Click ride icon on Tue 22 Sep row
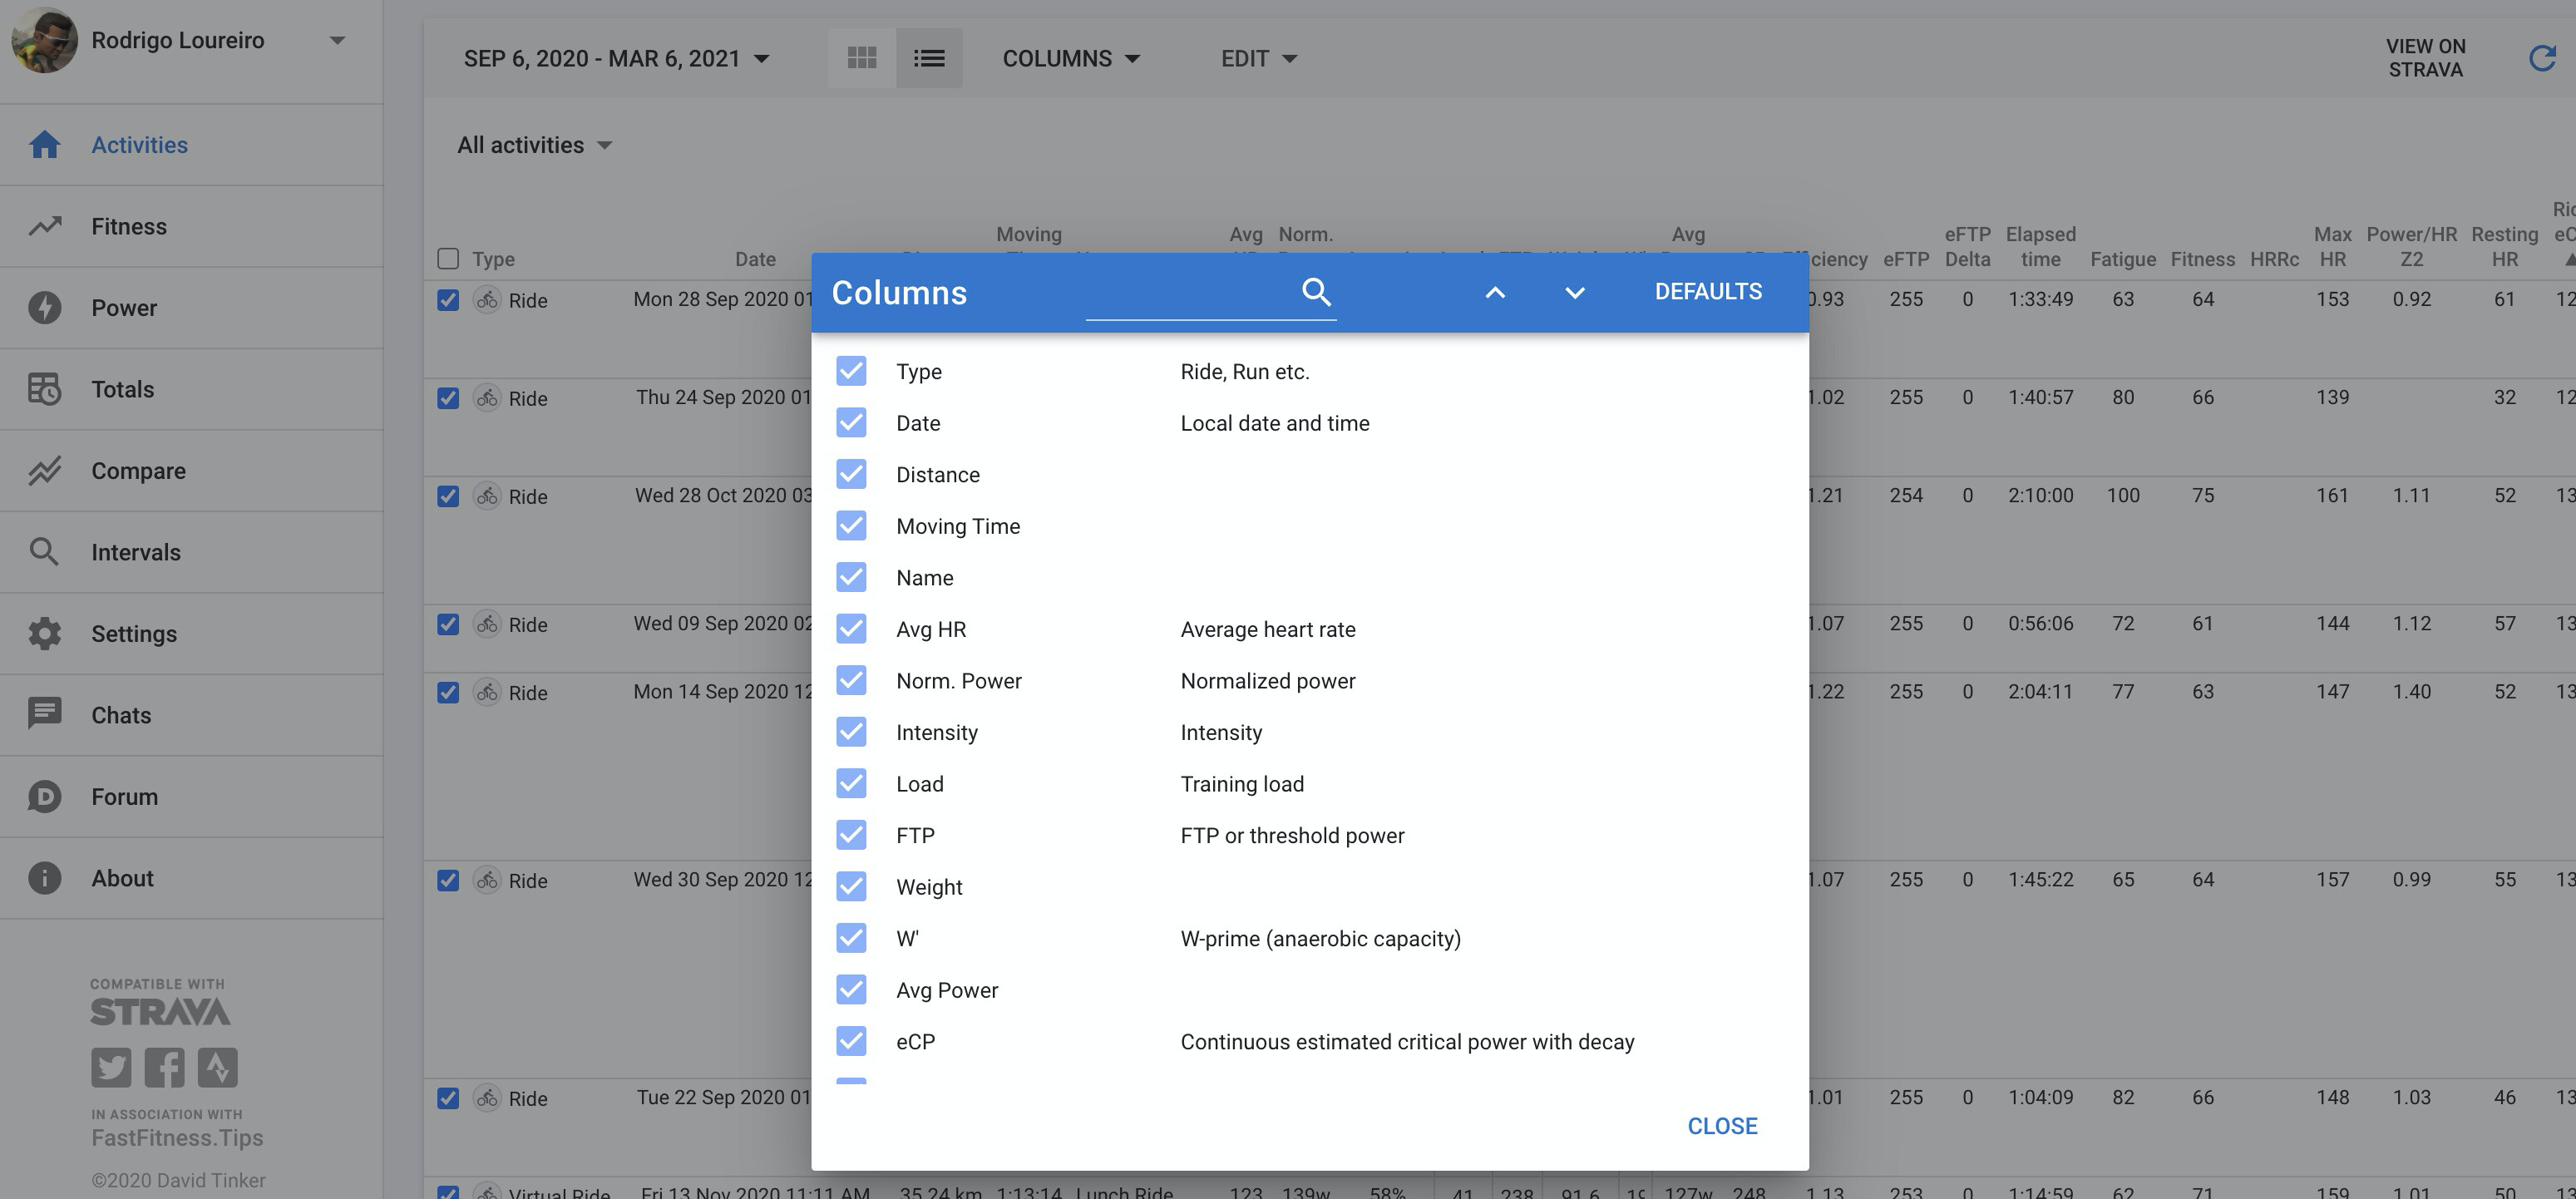 click(487, 1098)
